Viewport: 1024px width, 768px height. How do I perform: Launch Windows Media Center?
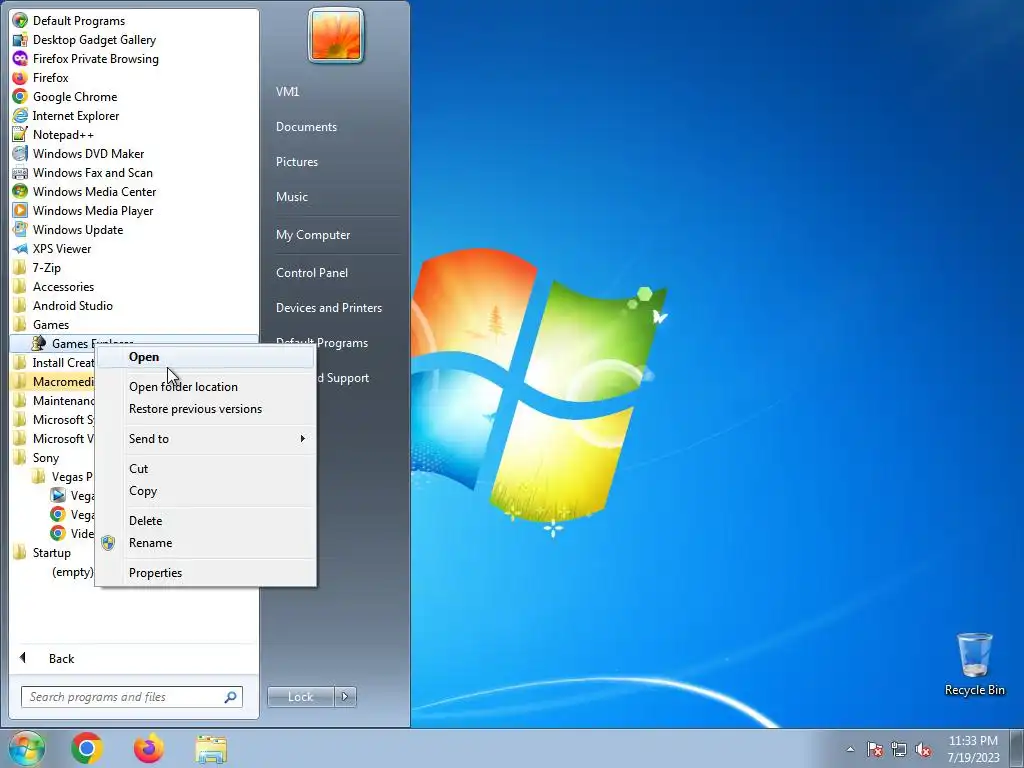click(84, 191)
